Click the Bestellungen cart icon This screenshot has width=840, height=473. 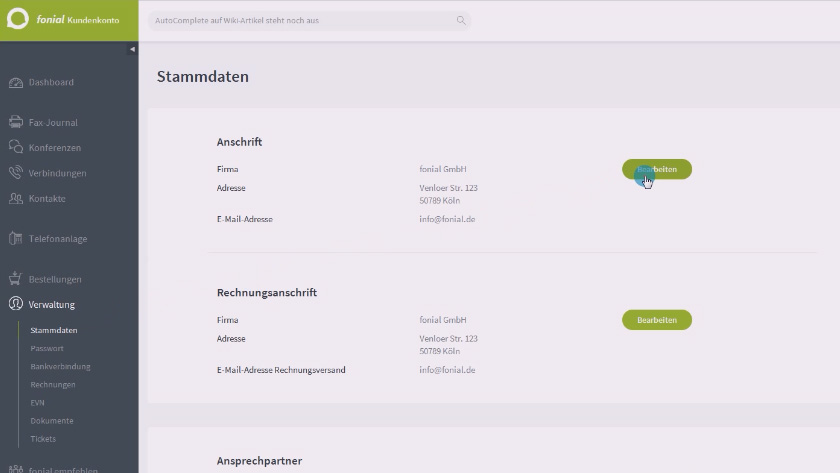(x=16, y=279)
